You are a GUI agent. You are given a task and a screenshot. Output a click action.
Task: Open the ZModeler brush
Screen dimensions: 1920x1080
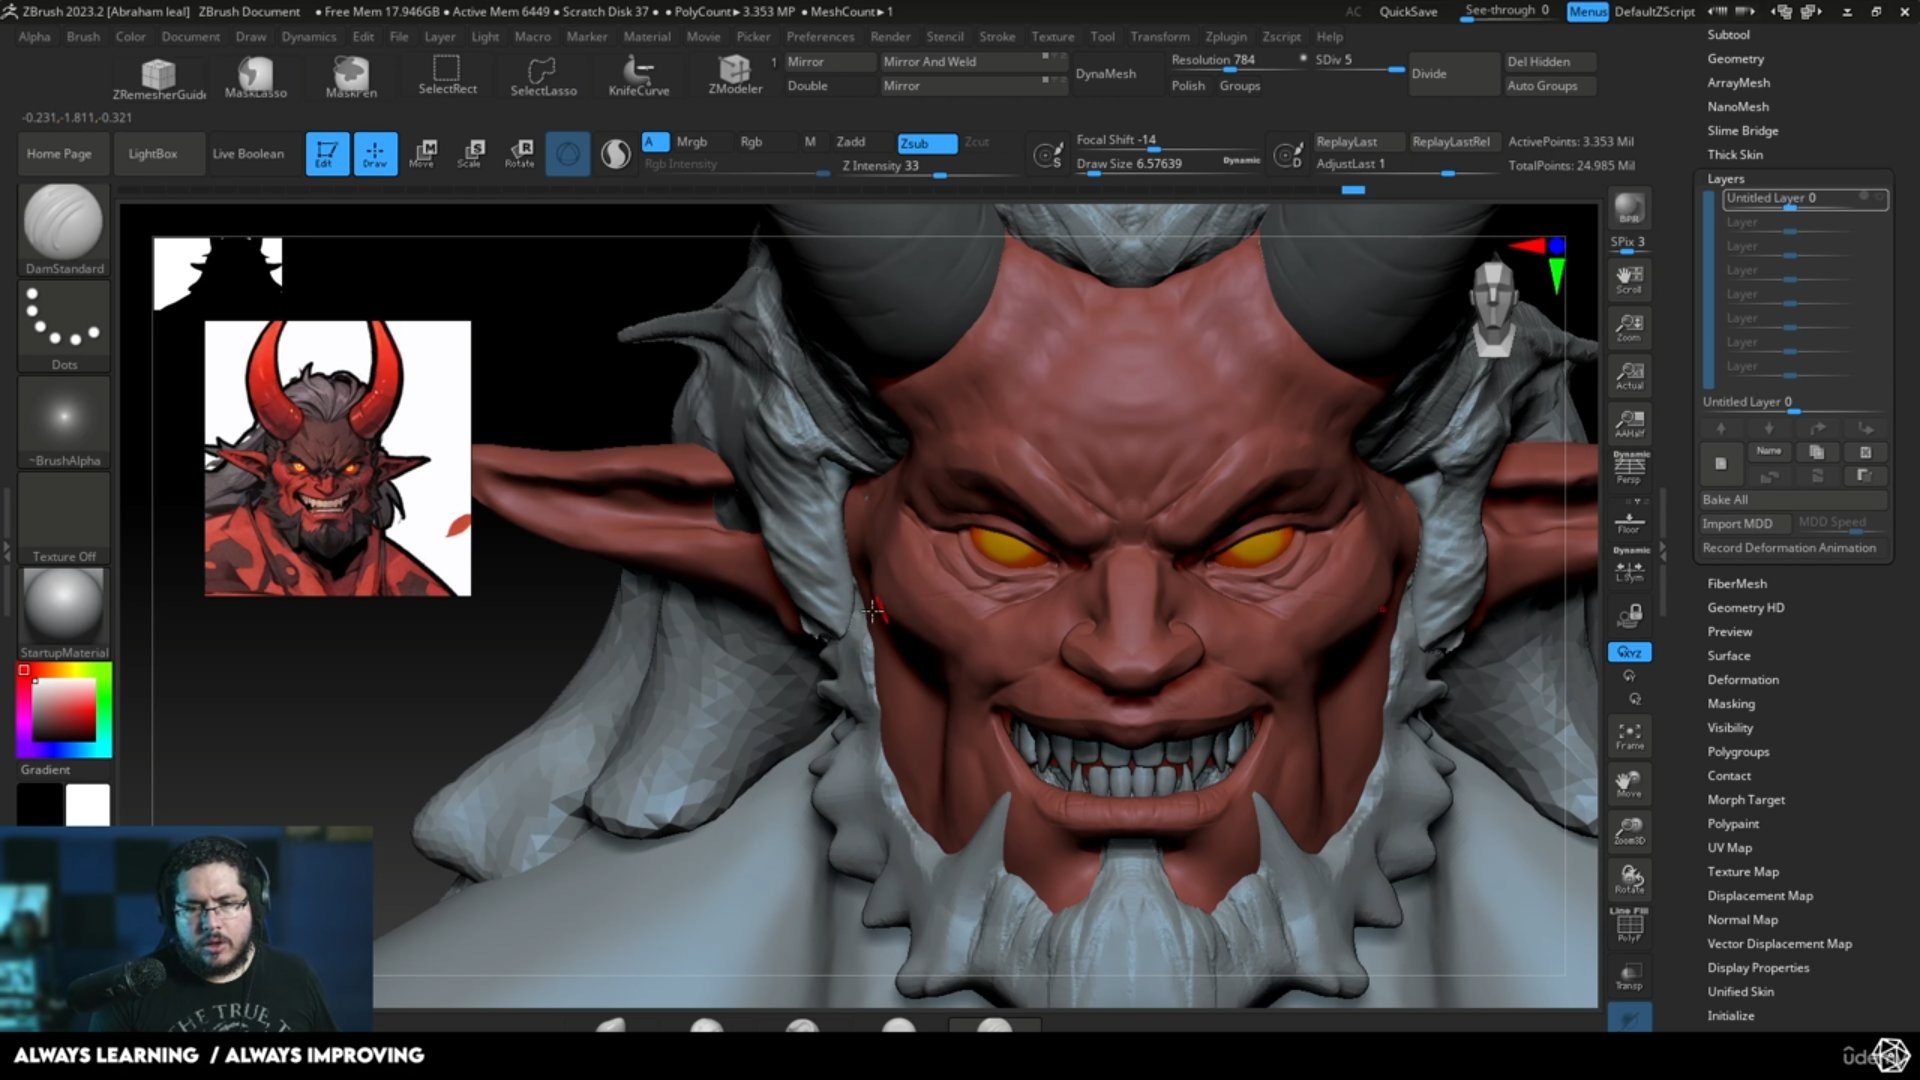(734, 73)
